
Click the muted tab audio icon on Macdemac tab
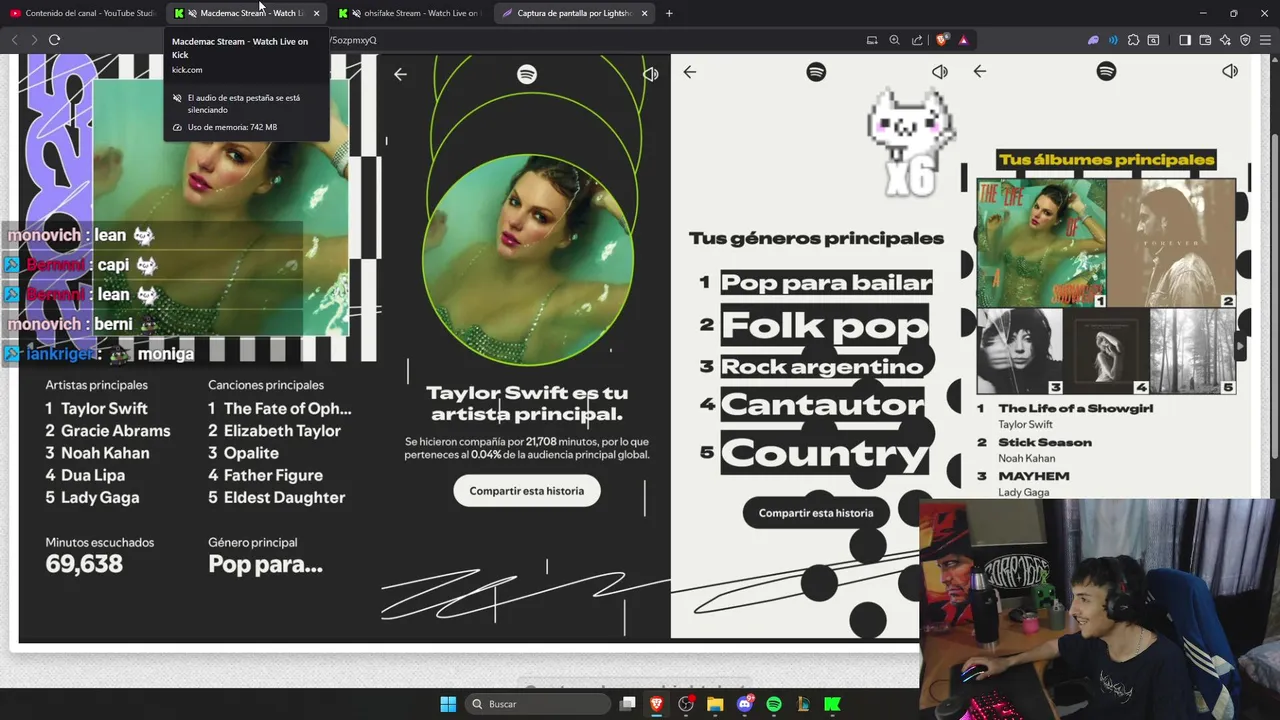194,13
